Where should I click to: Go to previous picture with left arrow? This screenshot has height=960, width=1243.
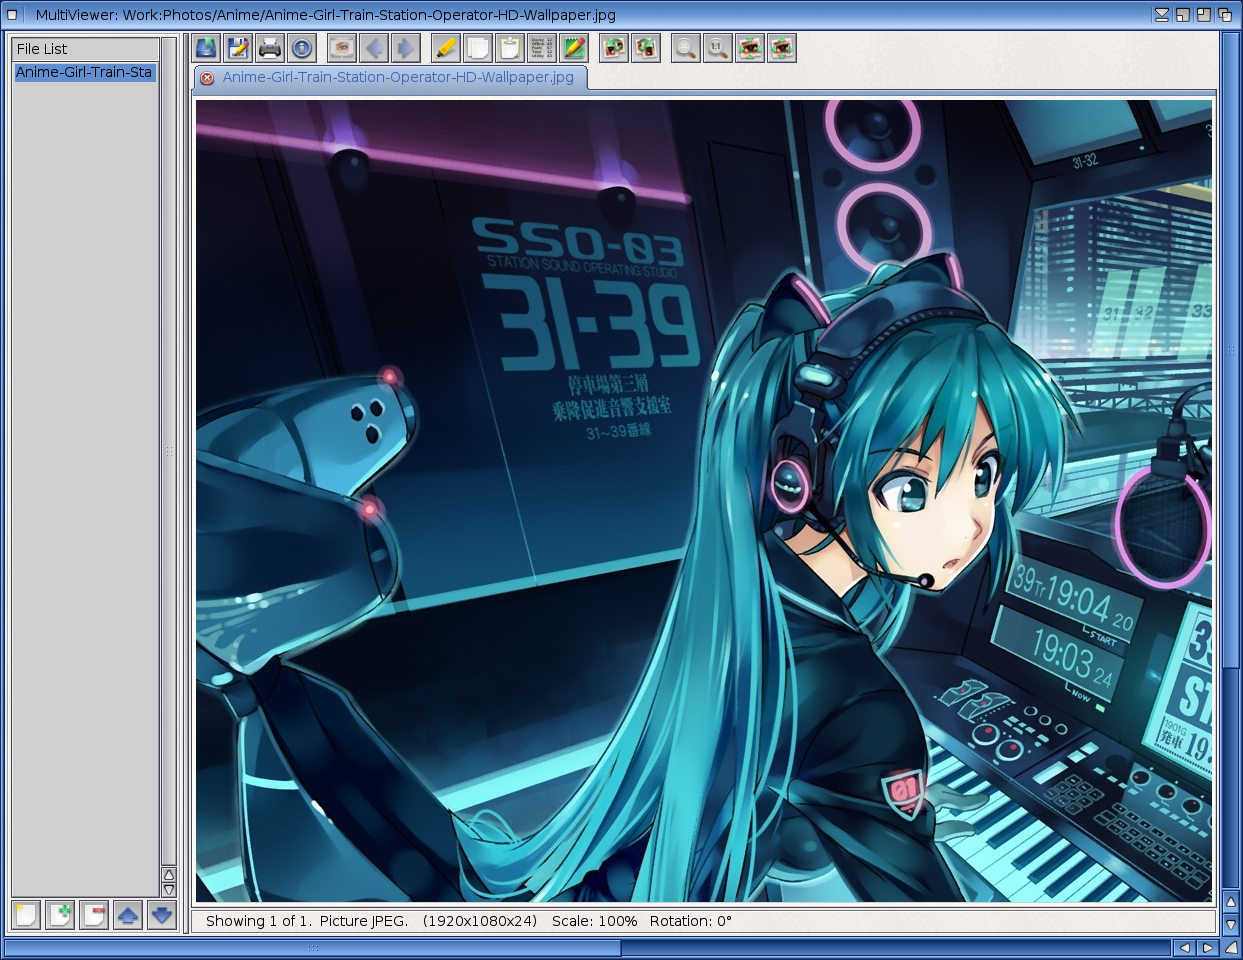click(x=374, y=47)
